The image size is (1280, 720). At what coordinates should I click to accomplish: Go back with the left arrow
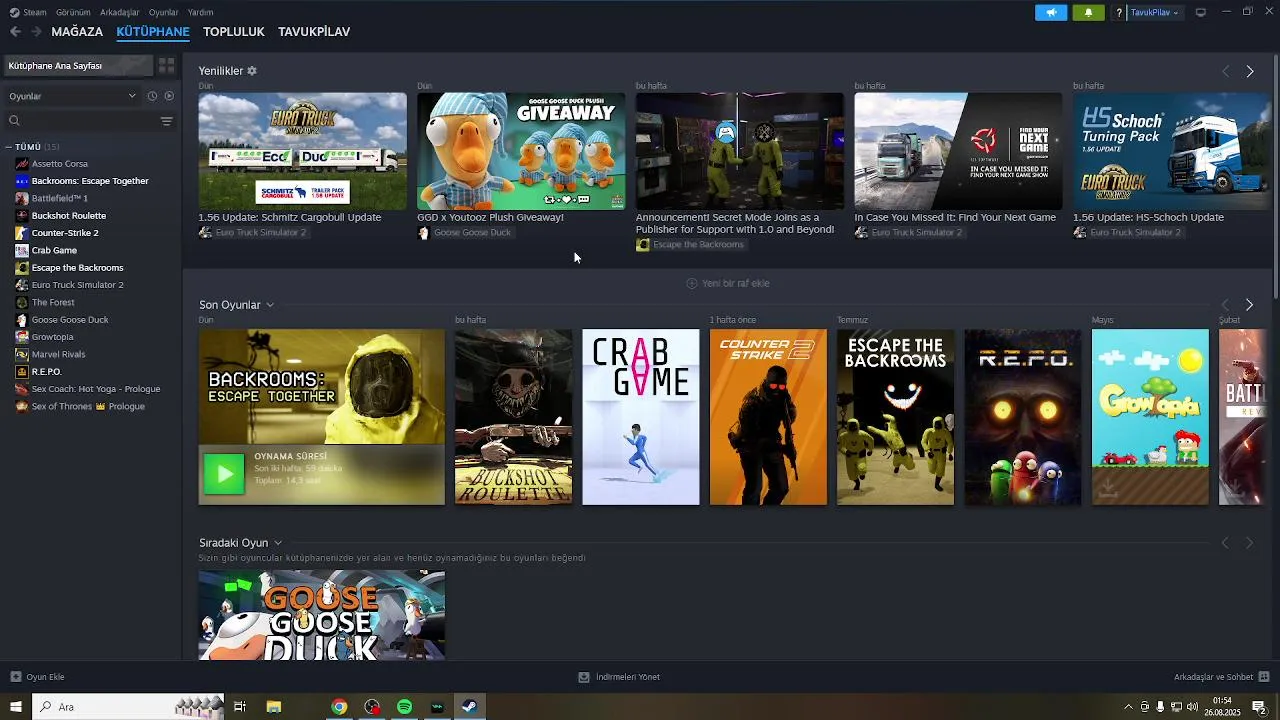click(15, 32)
